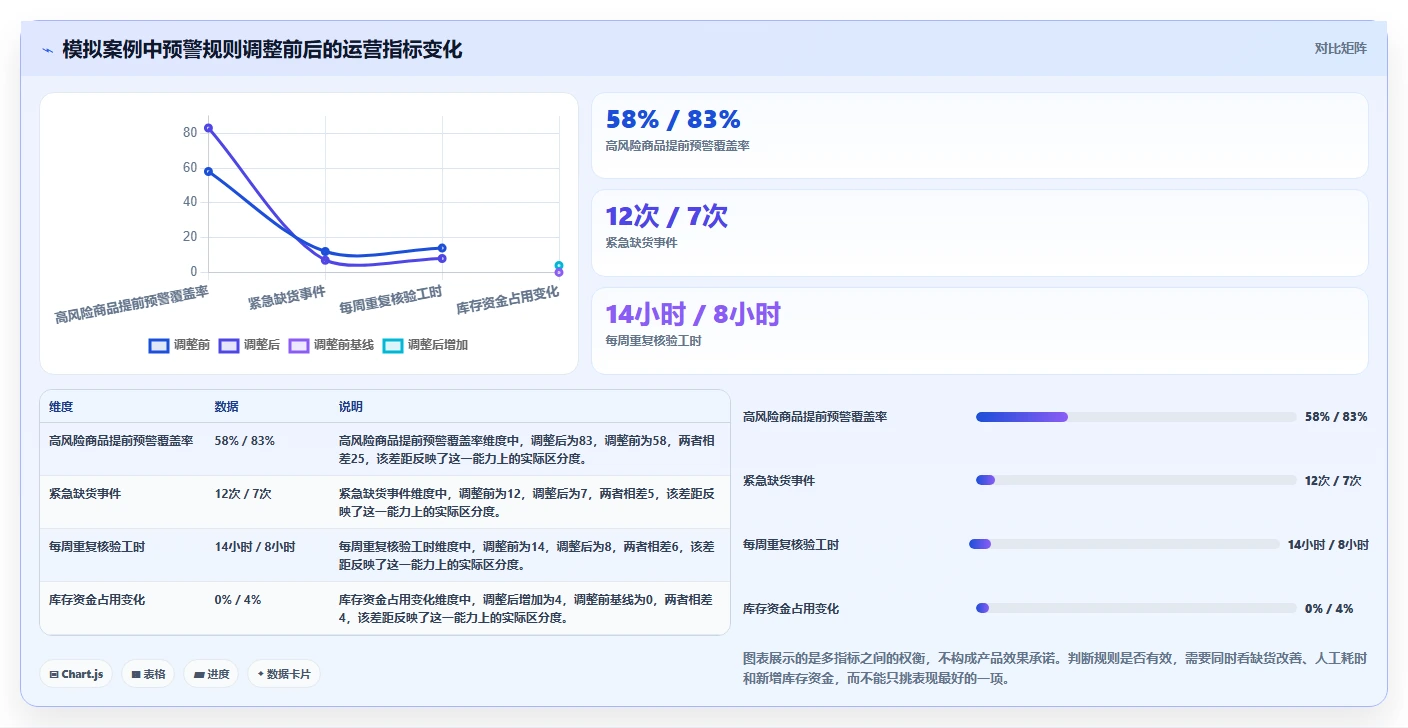1408x728 pixels.
Task: Click 每周重复核验工时 progress bar
Action: pos(1124,545)
